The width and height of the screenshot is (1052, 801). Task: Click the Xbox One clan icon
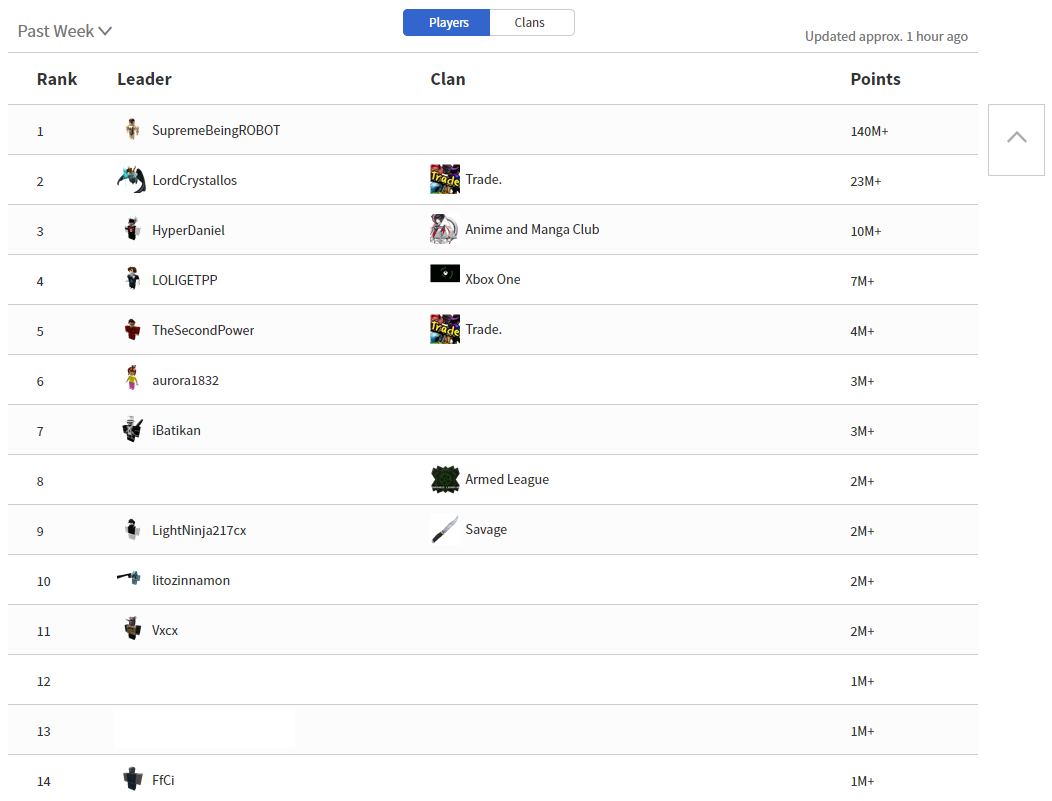pos(444,274)
